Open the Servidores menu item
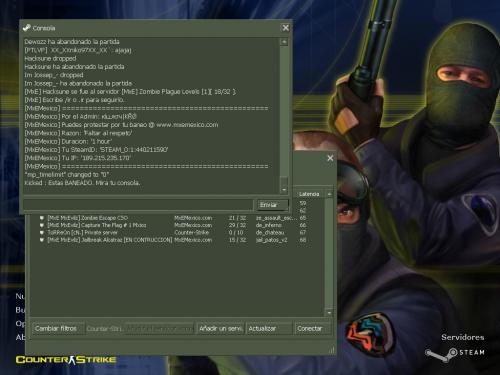This screenshot has width=500, height=375. 463,337
